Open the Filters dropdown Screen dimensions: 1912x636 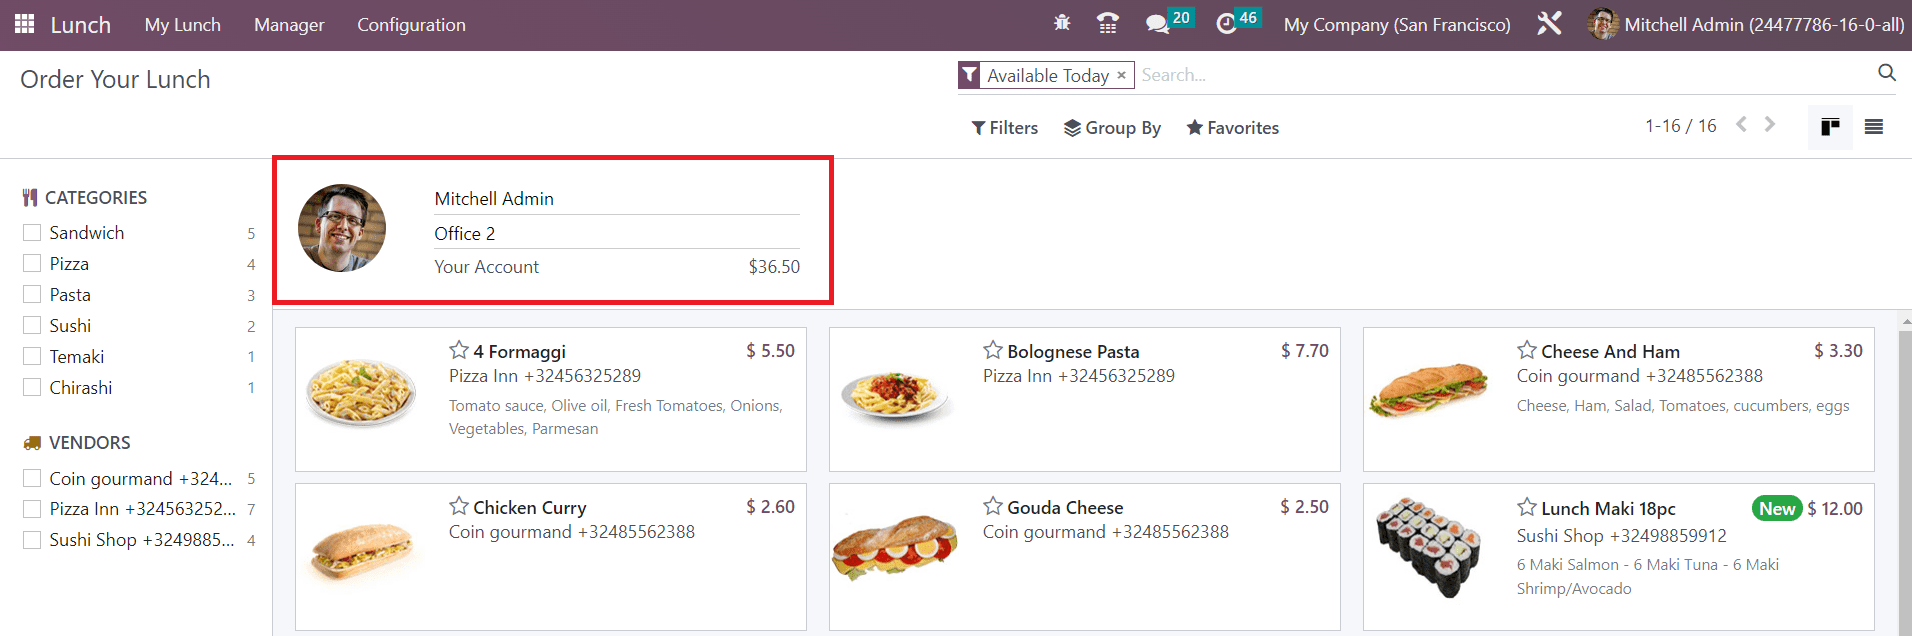click(1005, 128)
